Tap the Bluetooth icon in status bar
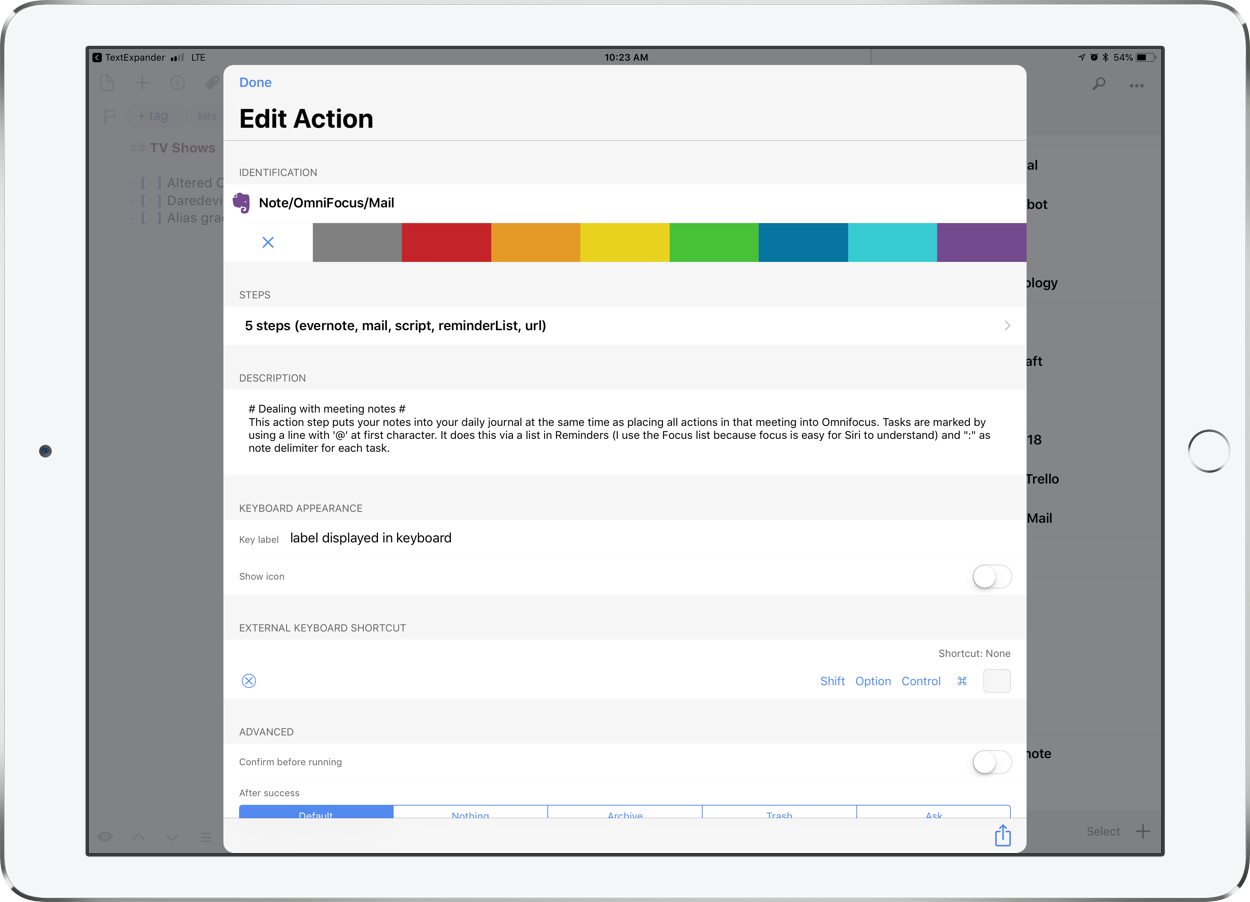1250x902 pixels. tap(1105, 58)
